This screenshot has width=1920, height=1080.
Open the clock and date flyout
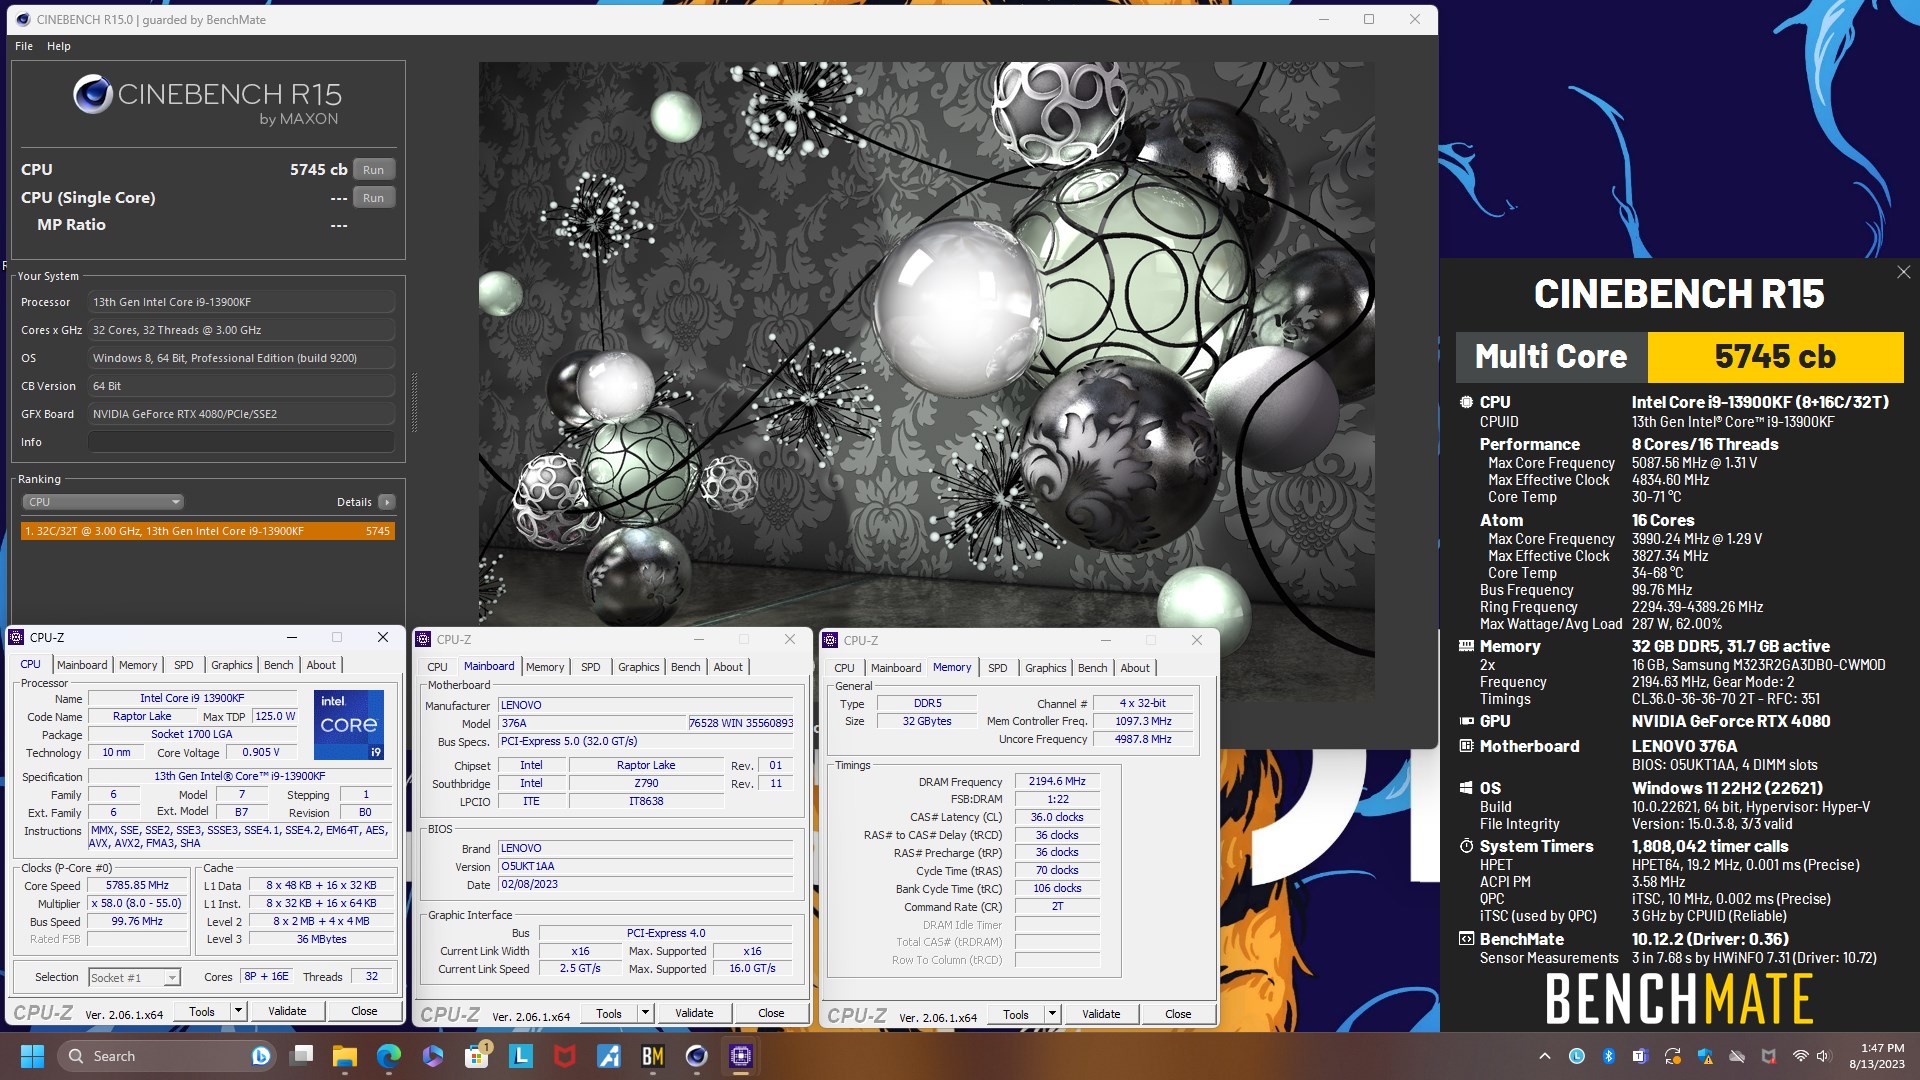click(x=1877, y=1056)
